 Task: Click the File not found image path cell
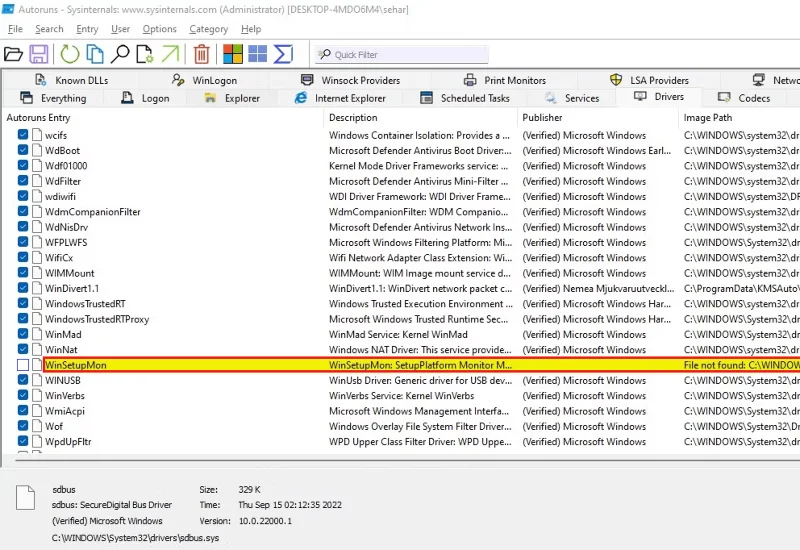pyautogui.click(x=741, y=365)
